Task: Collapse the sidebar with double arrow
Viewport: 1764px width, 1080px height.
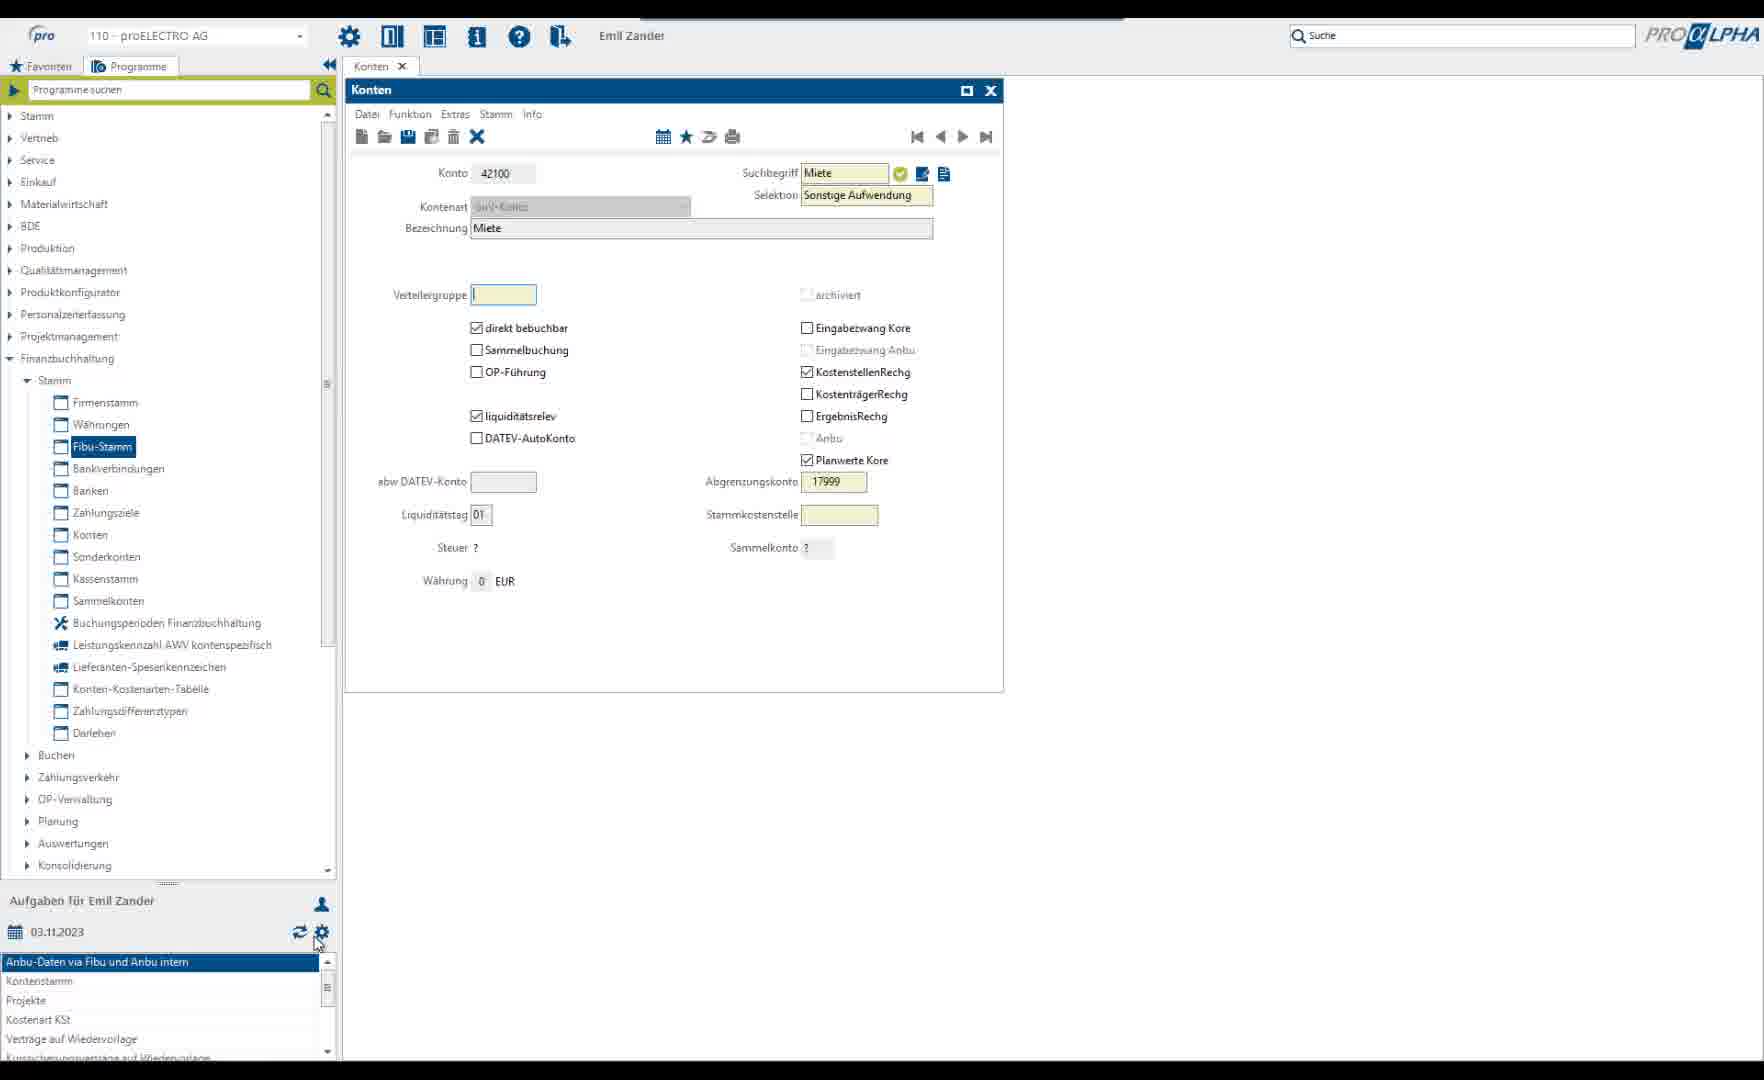Action: pyautogui.click(x=329, y=65)
